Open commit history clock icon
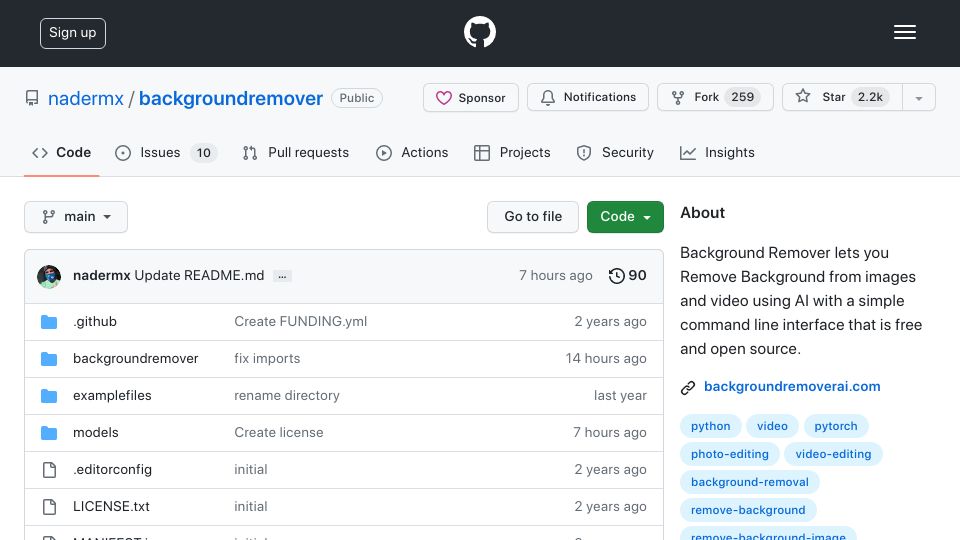 pos(616,276)
